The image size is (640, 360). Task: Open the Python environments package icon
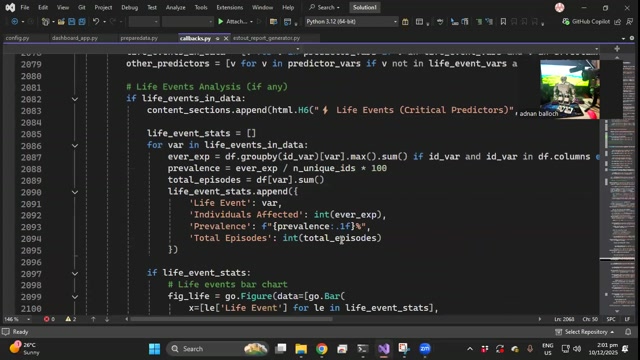tap(405, 22)
